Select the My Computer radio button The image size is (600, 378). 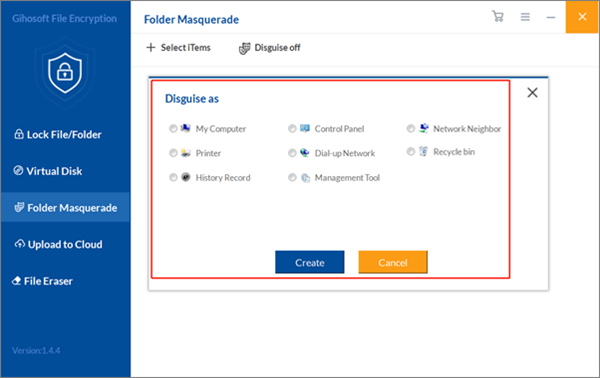[x=173, y=129]
